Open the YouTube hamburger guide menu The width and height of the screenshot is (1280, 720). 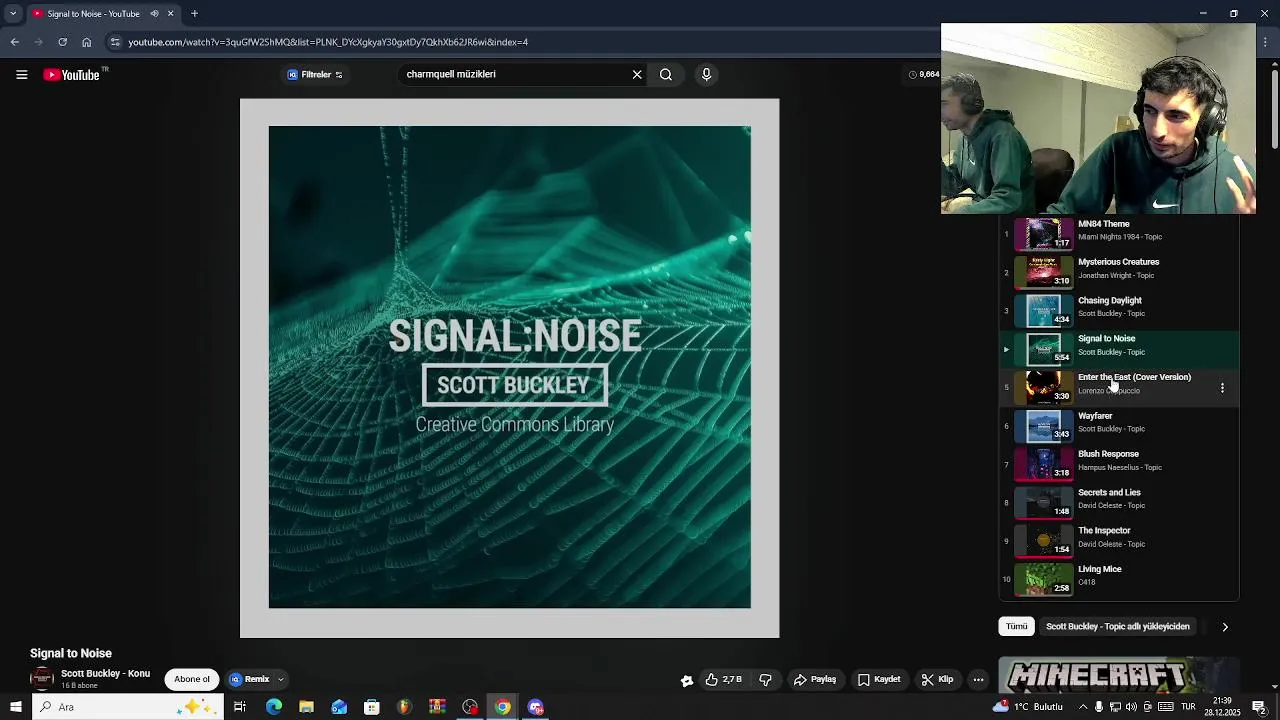coord(21,75)
